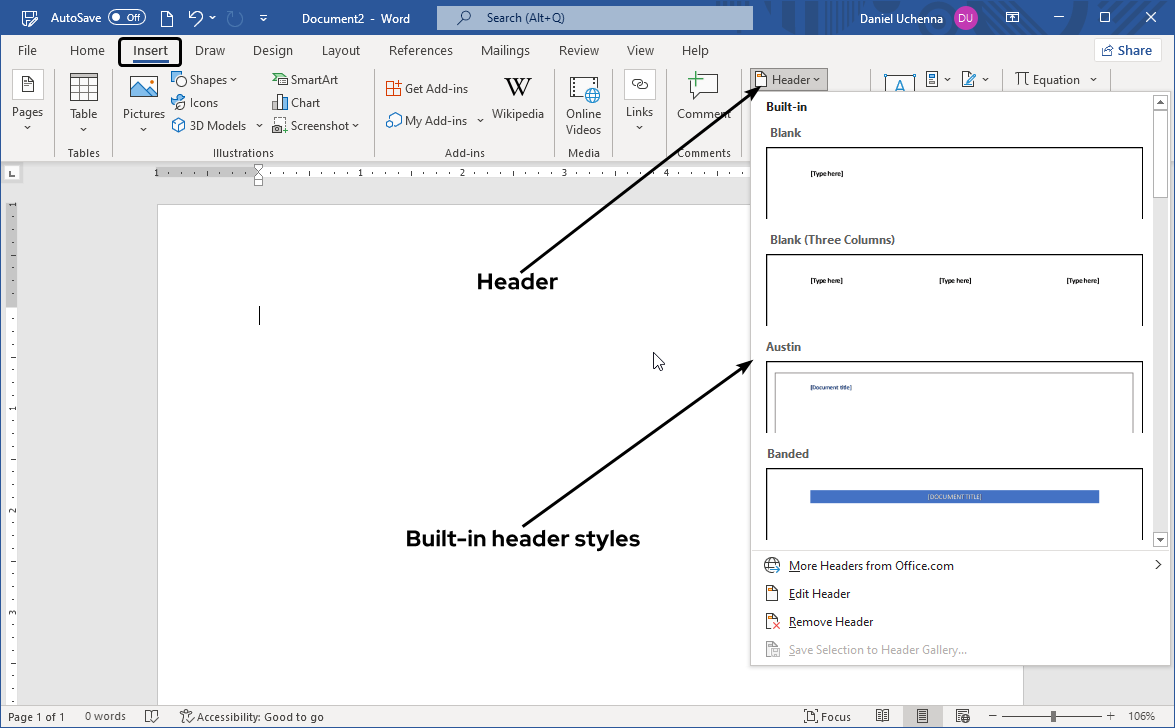Image resolution: width=1175 pixels, height=728 pixels.
Task: Click the Share button
Action: (x=1126, y=50)
